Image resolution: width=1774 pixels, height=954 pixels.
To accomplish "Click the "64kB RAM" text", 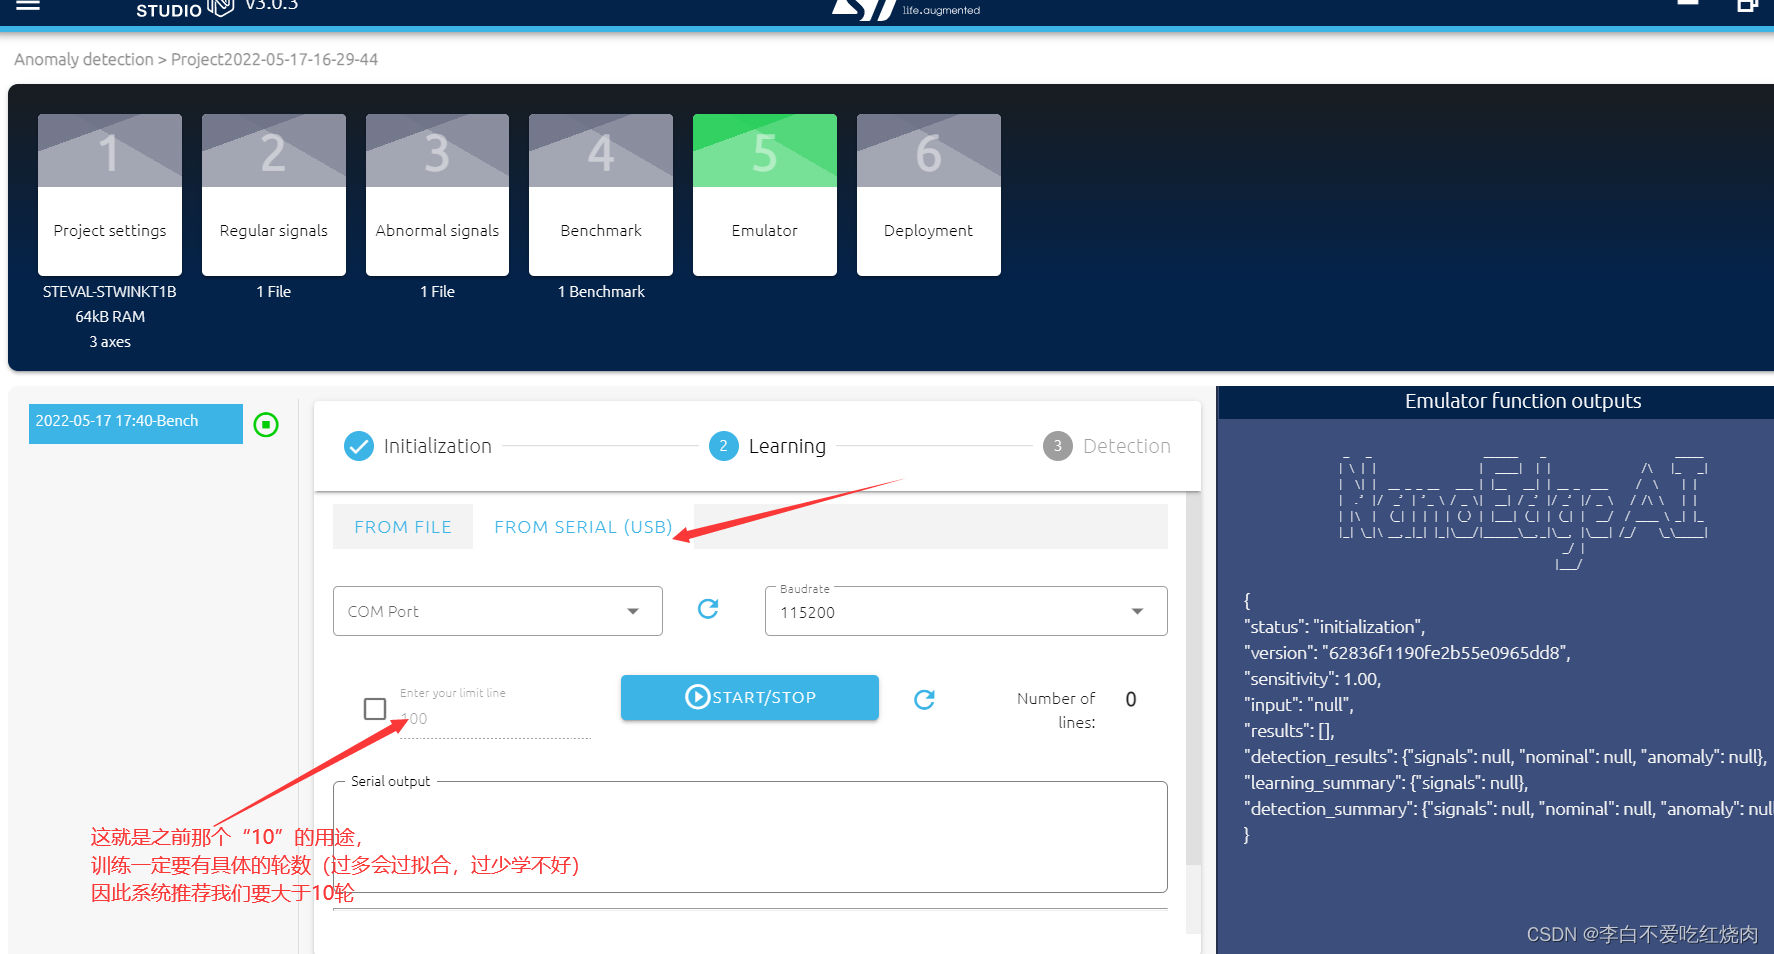I will pyautogui.click(x=110, y=317).
